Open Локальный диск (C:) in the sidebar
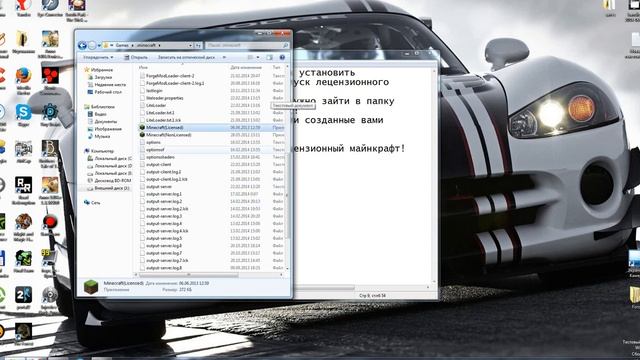This screenshot has height=360, width=640. pos(109,158)
